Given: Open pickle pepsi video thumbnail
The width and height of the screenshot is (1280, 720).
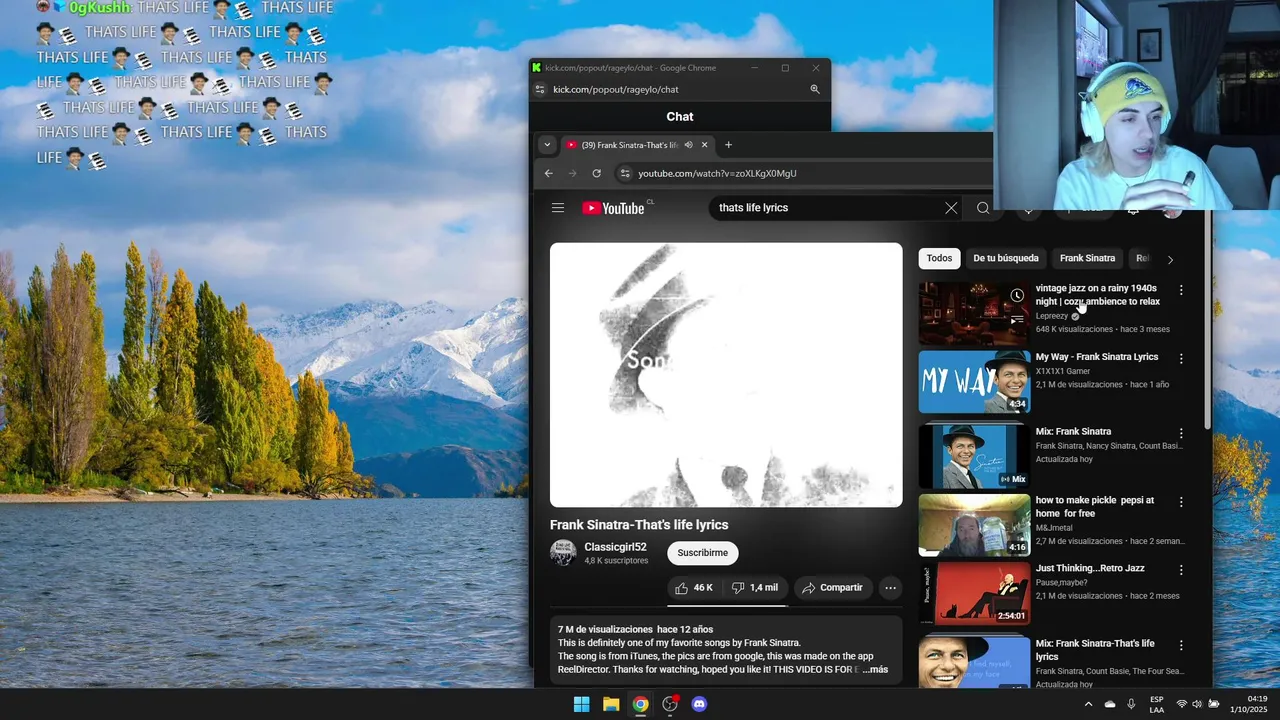Looking at the screenshot, I should 974,525.
